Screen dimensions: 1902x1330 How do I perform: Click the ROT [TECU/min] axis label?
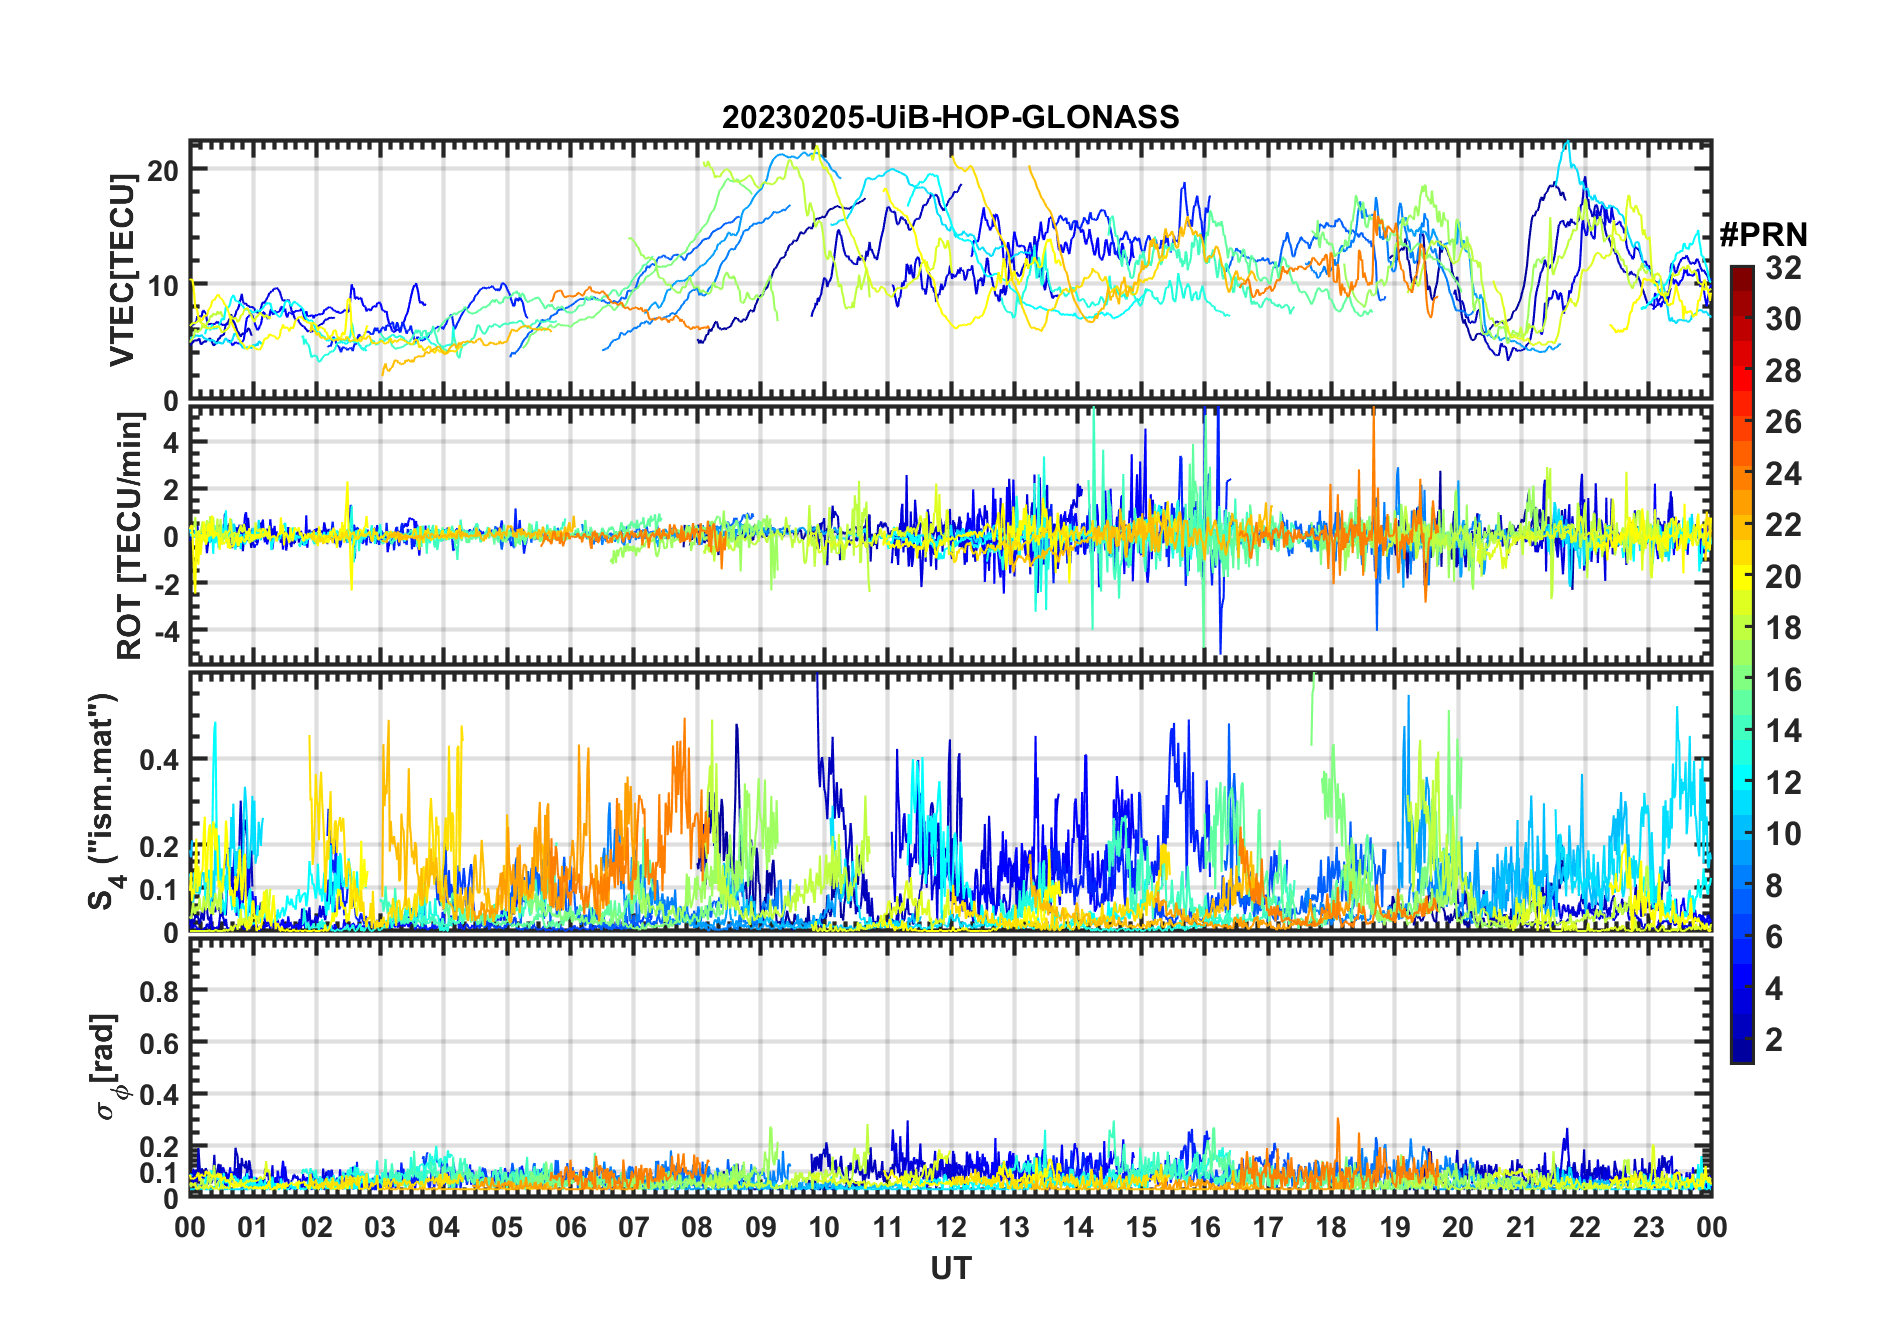tap(129, 535)
